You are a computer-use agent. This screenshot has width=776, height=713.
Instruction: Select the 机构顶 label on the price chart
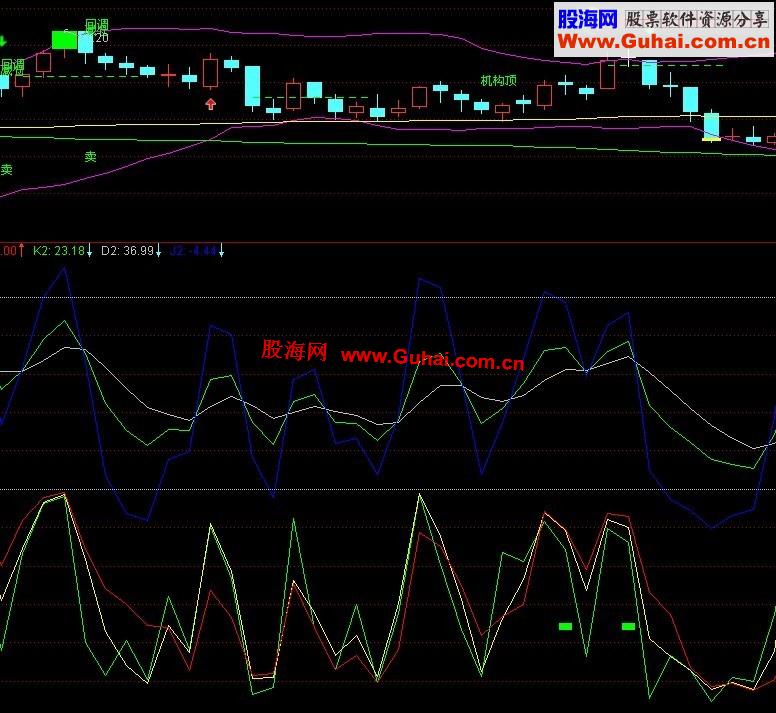point(498,81)
